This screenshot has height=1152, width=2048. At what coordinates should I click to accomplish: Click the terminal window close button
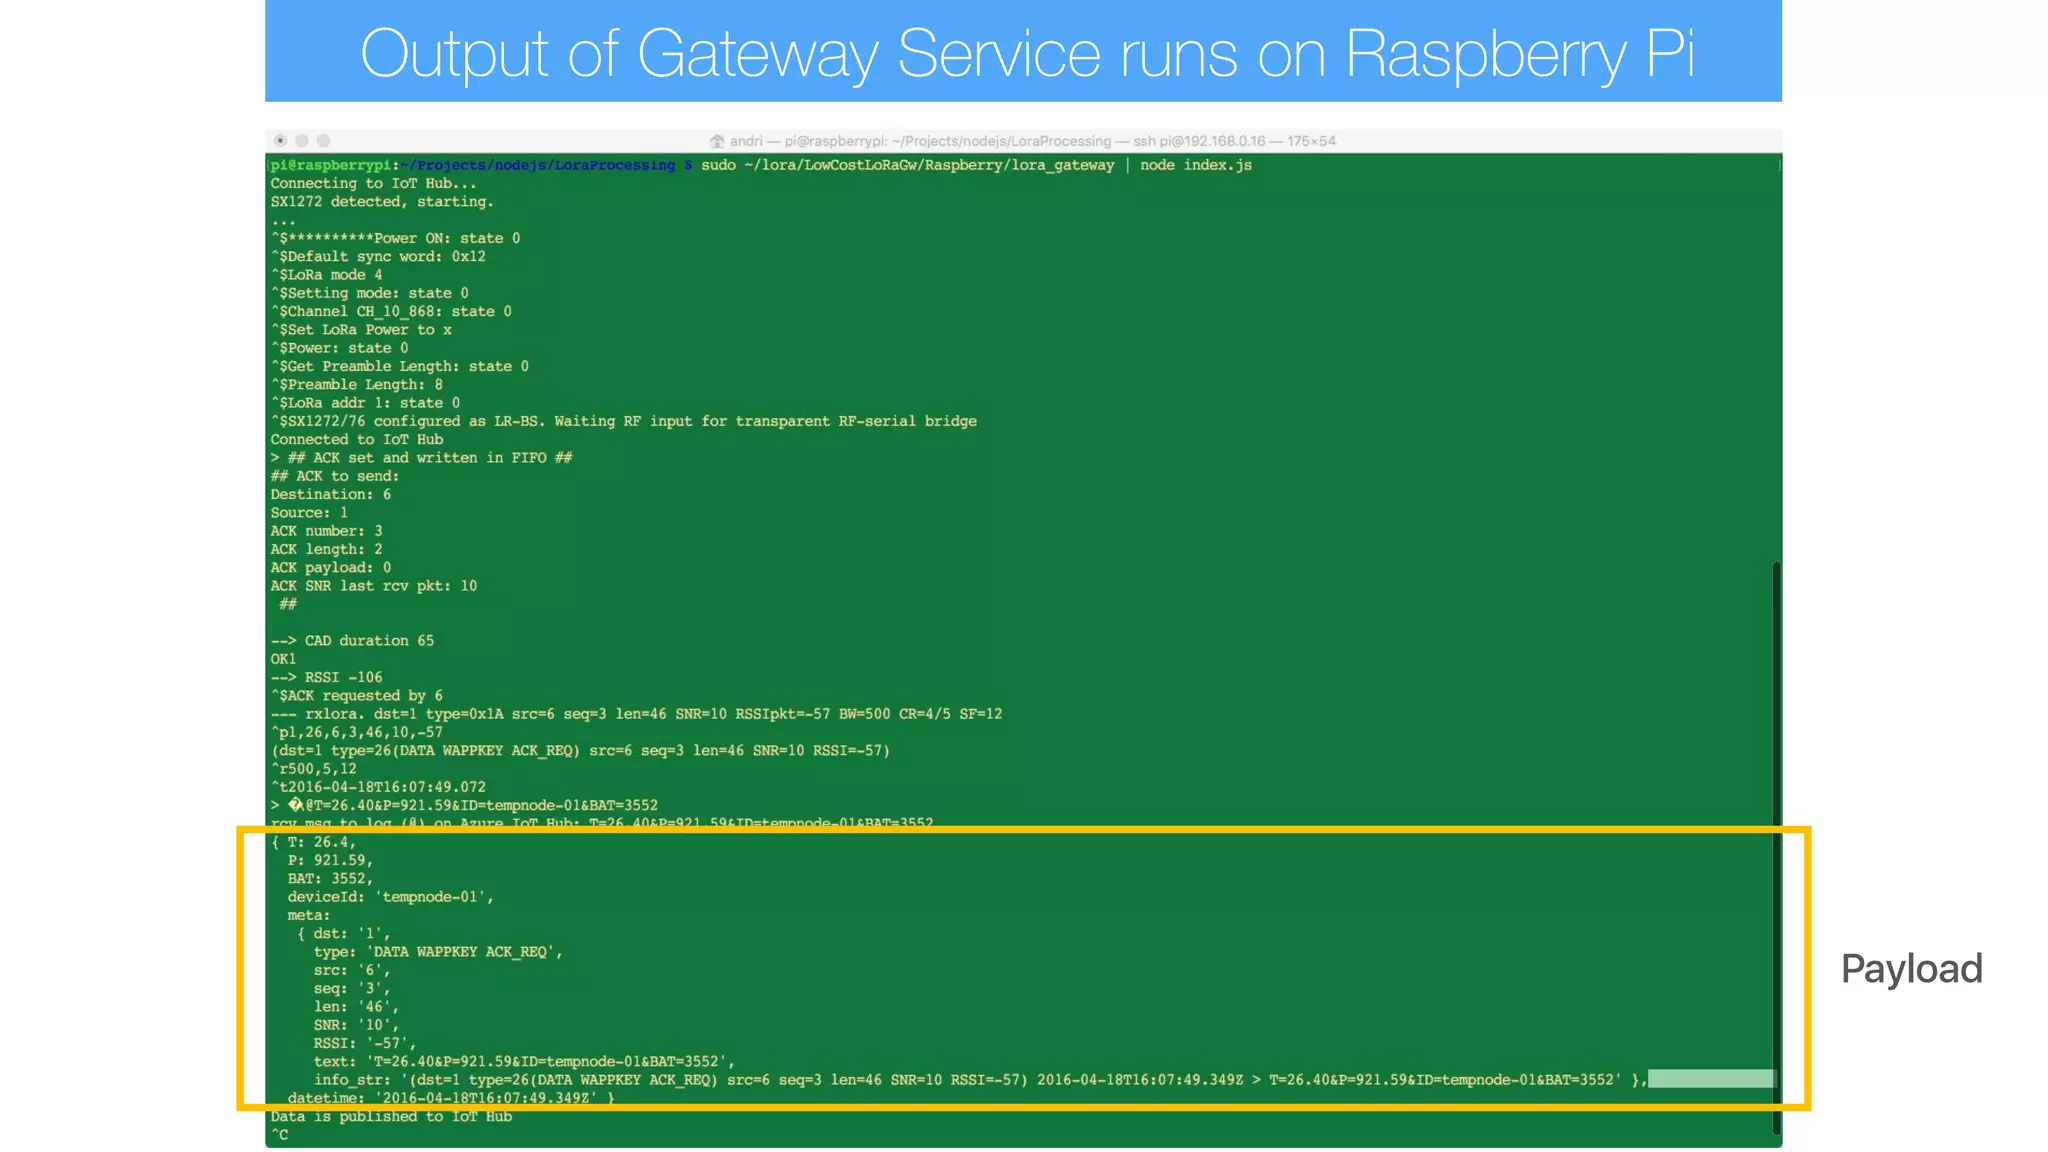click(280, 141)
